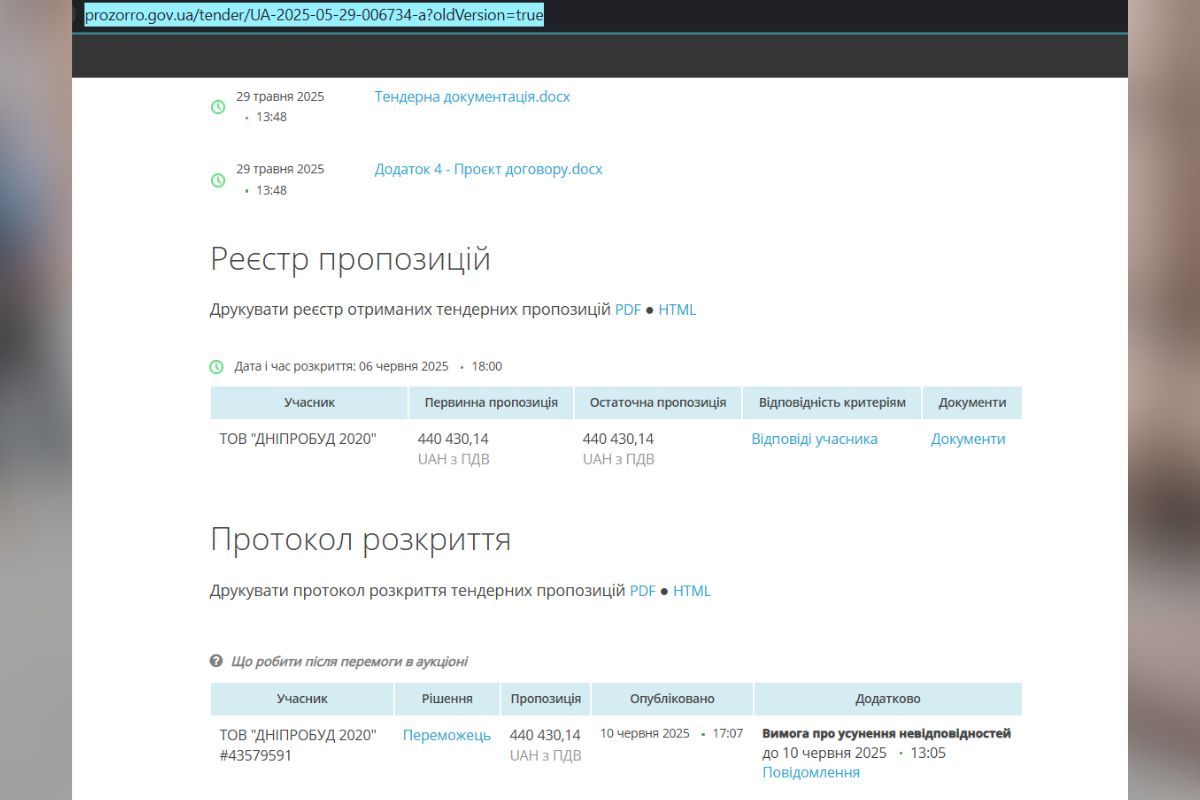The height and width of the screenshot is (800, 1200).
Task: Select the ТОВ ДНІПРОБУД 2020 #43579591 winner row
Action: click(298, 744)
